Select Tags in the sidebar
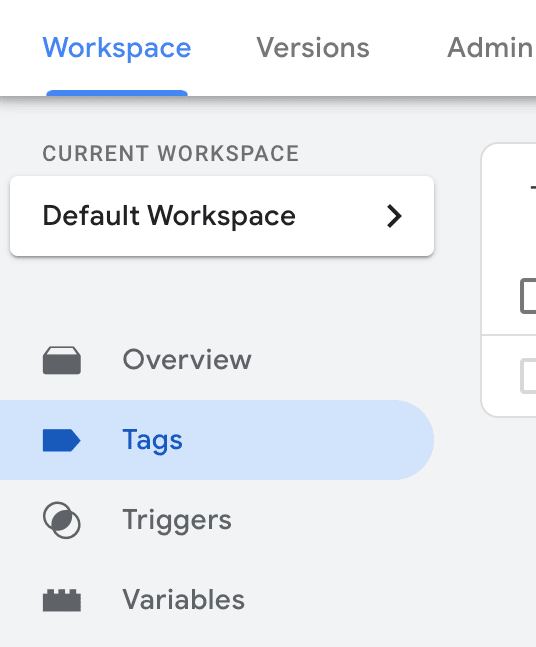 click(217, 440)
